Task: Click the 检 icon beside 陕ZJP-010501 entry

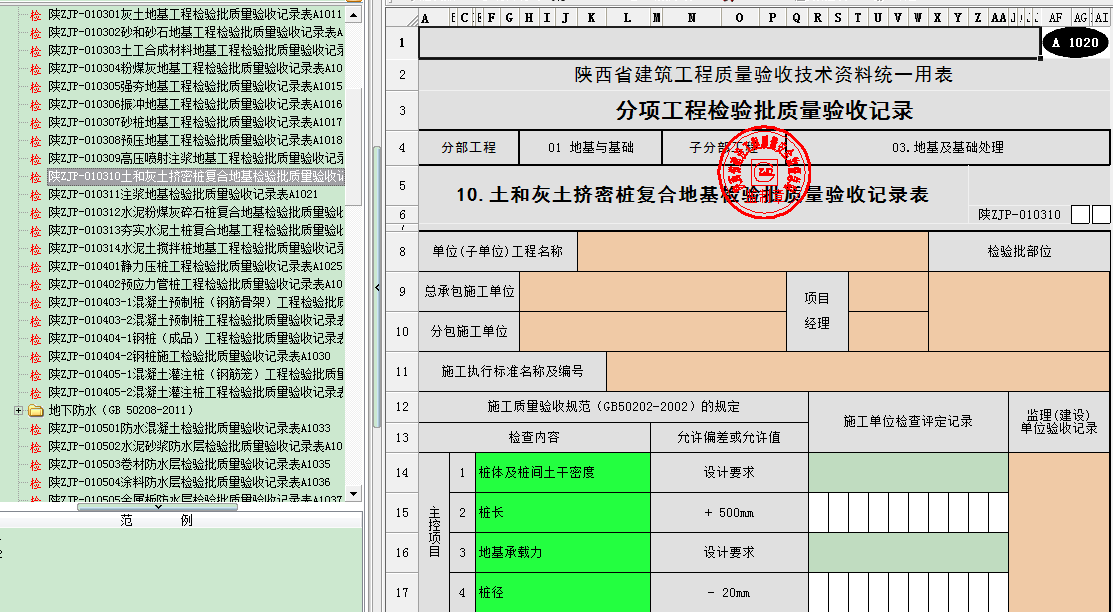Action: point(36,429)
